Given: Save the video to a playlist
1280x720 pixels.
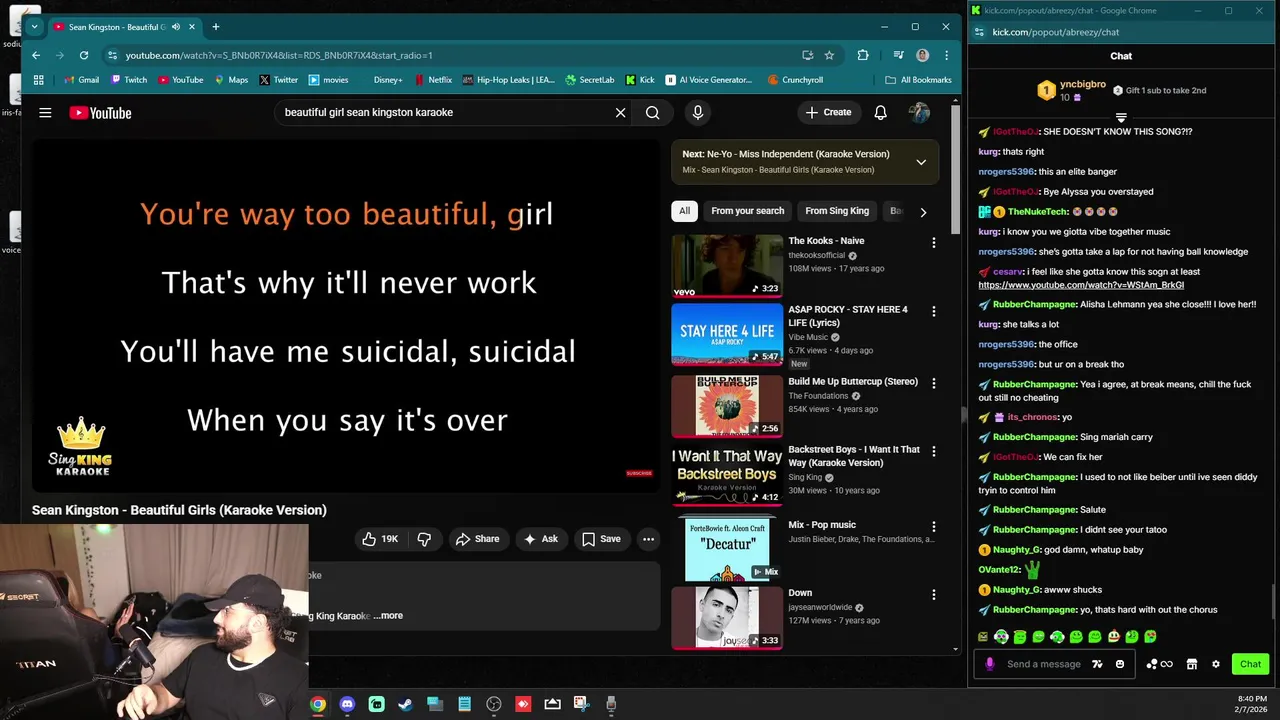Looking at the screenshot, I should 601,539.
